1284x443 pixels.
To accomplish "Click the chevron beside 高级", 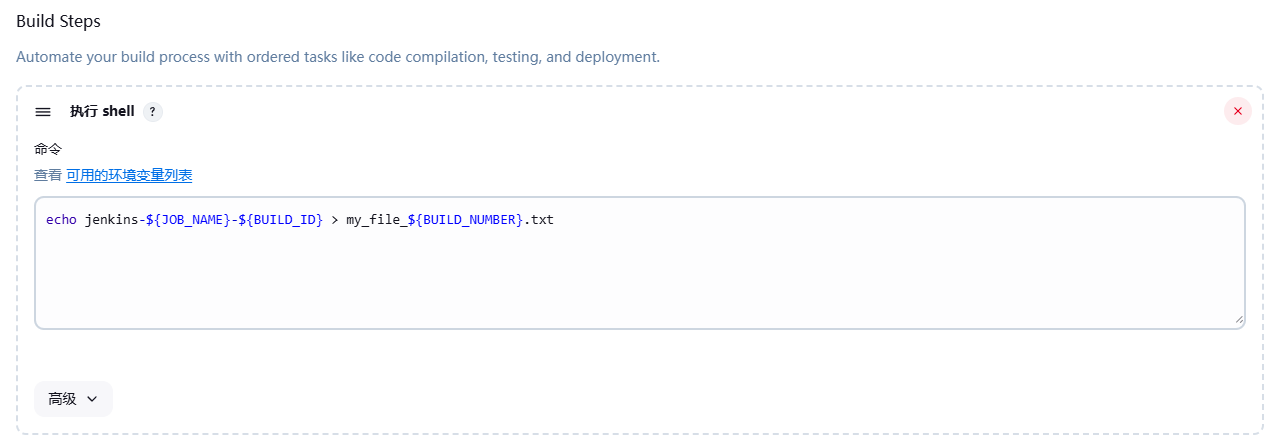I will [x=92, y=398].
